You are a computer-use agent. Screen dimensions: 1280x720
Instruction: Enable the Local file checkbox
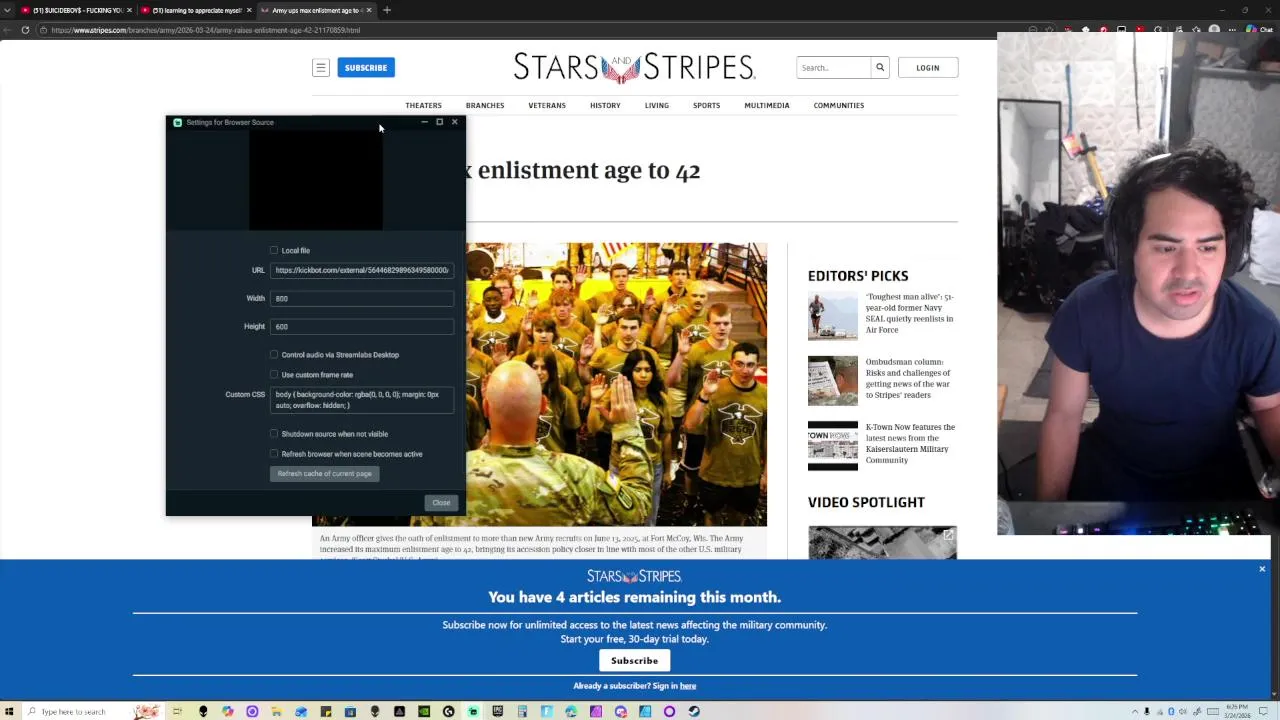pos(274,250)
